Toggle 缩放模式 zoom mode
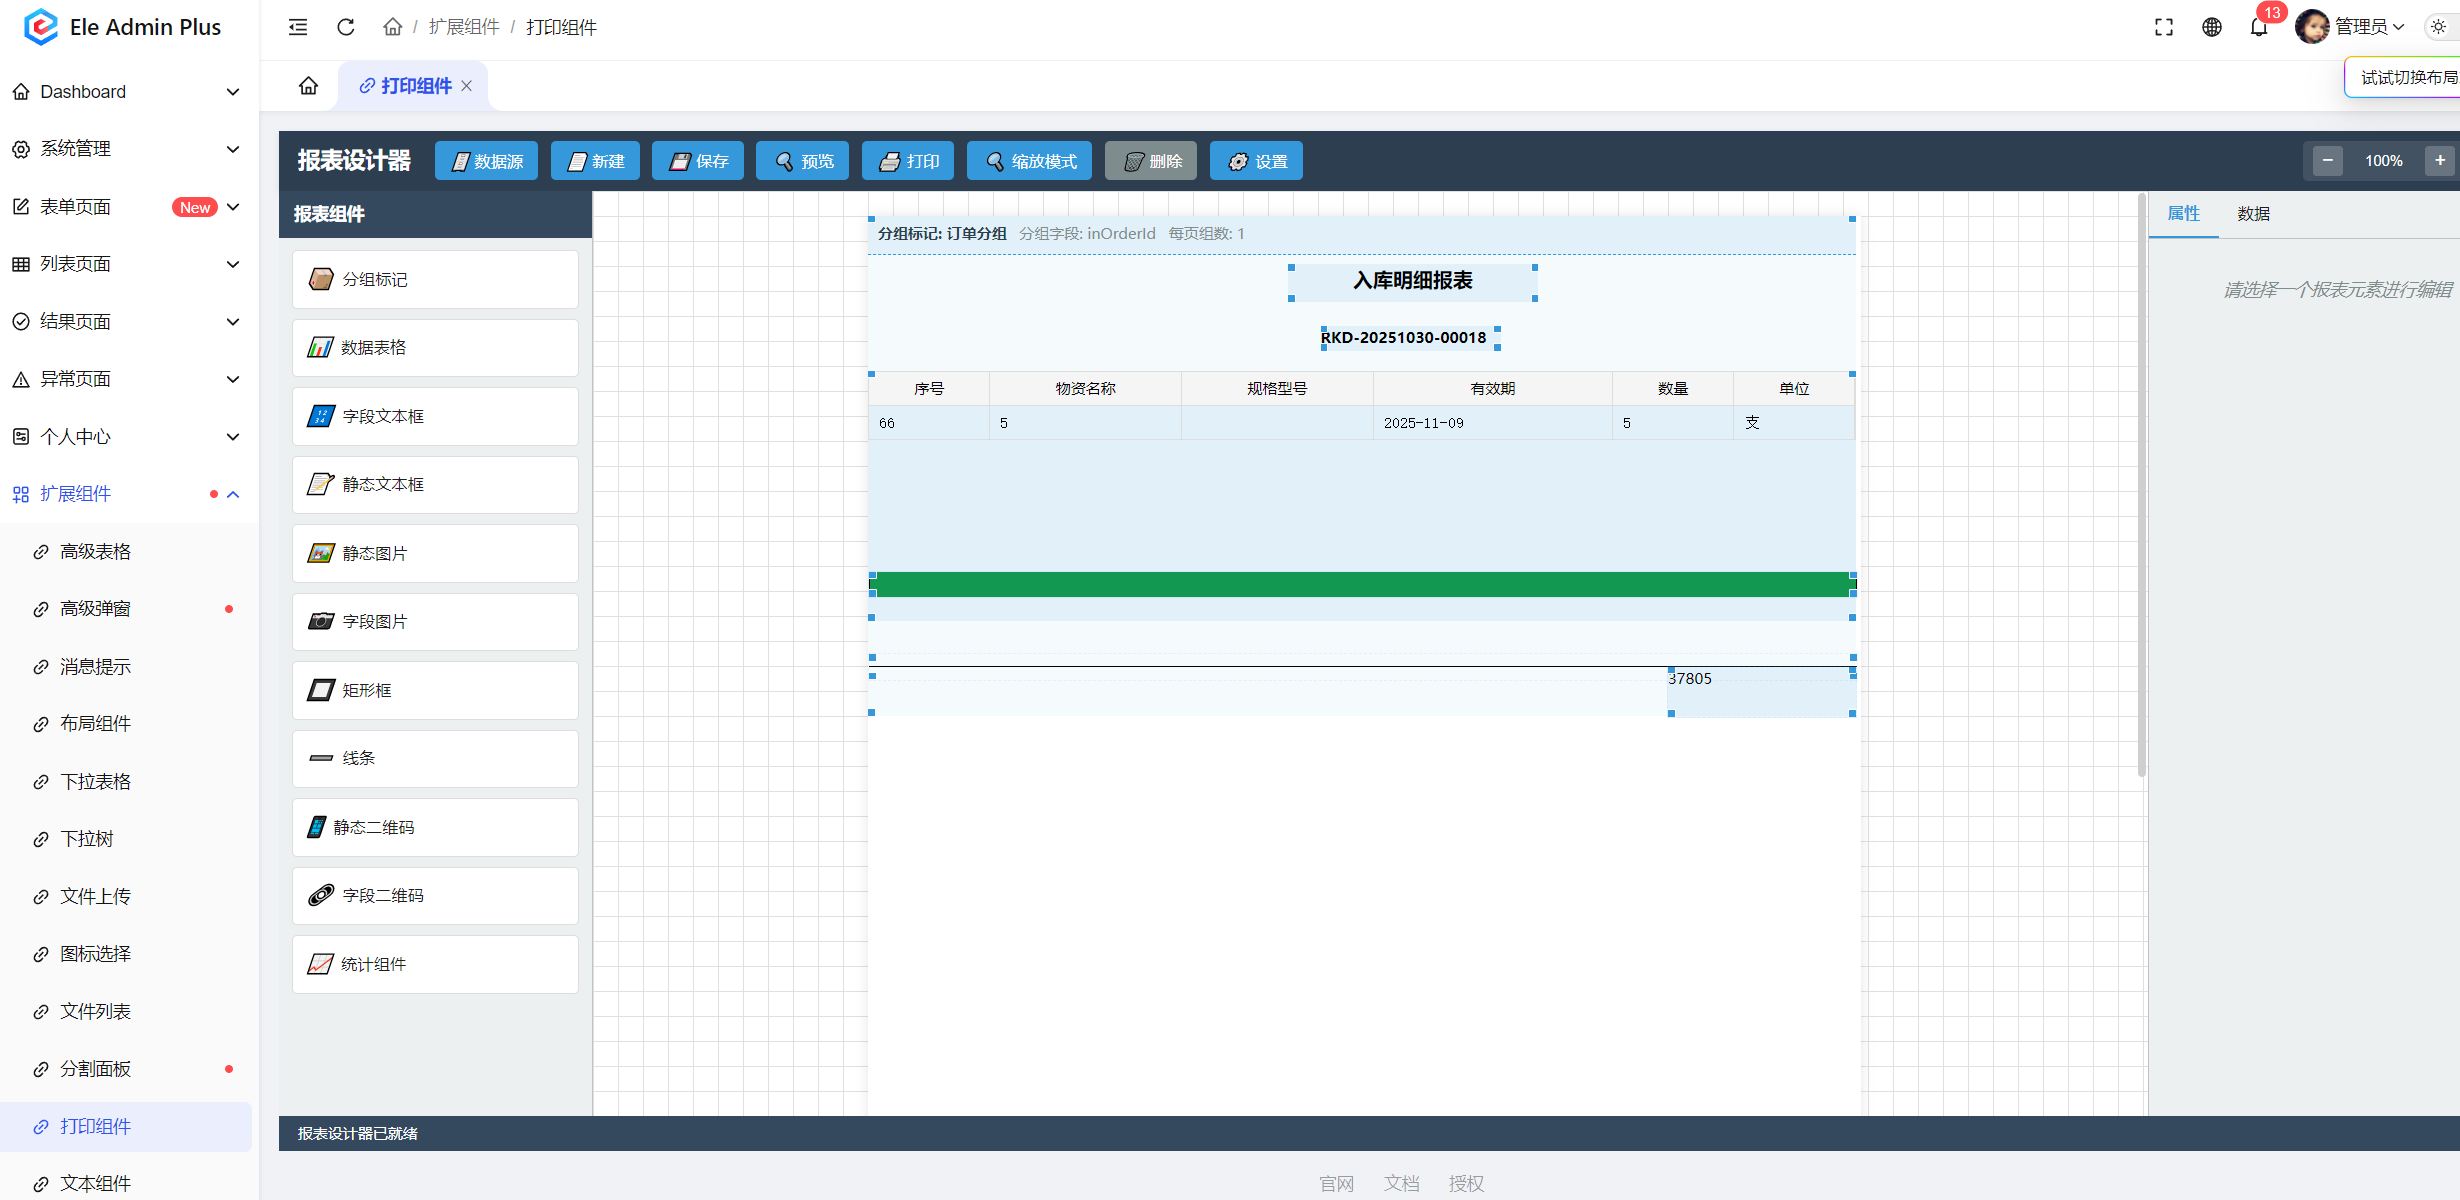The width and height of the screenshot is (2460, 1200). click(1030, 161)
